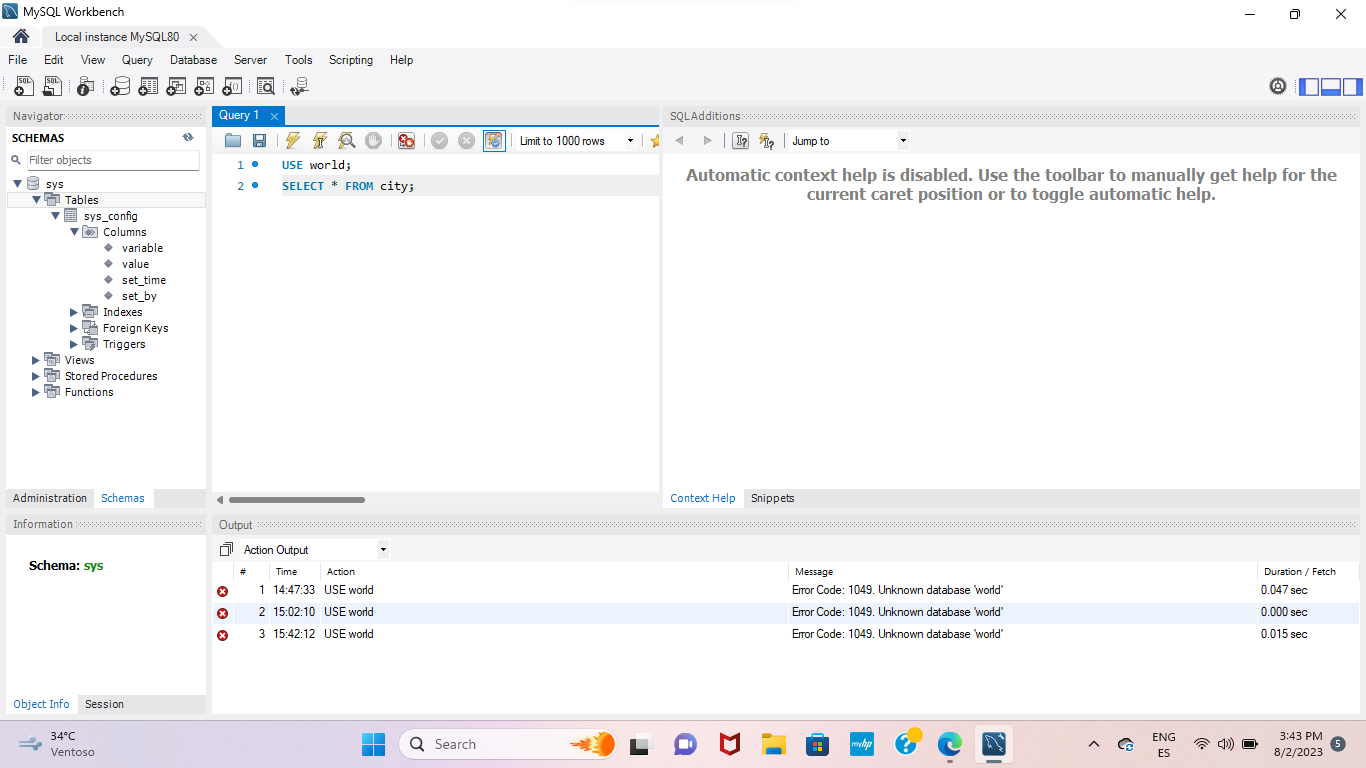Toggle left sidebar panel visibility
The height and width of the screenshot is (768, 1366).
(x=1309, y=87)
